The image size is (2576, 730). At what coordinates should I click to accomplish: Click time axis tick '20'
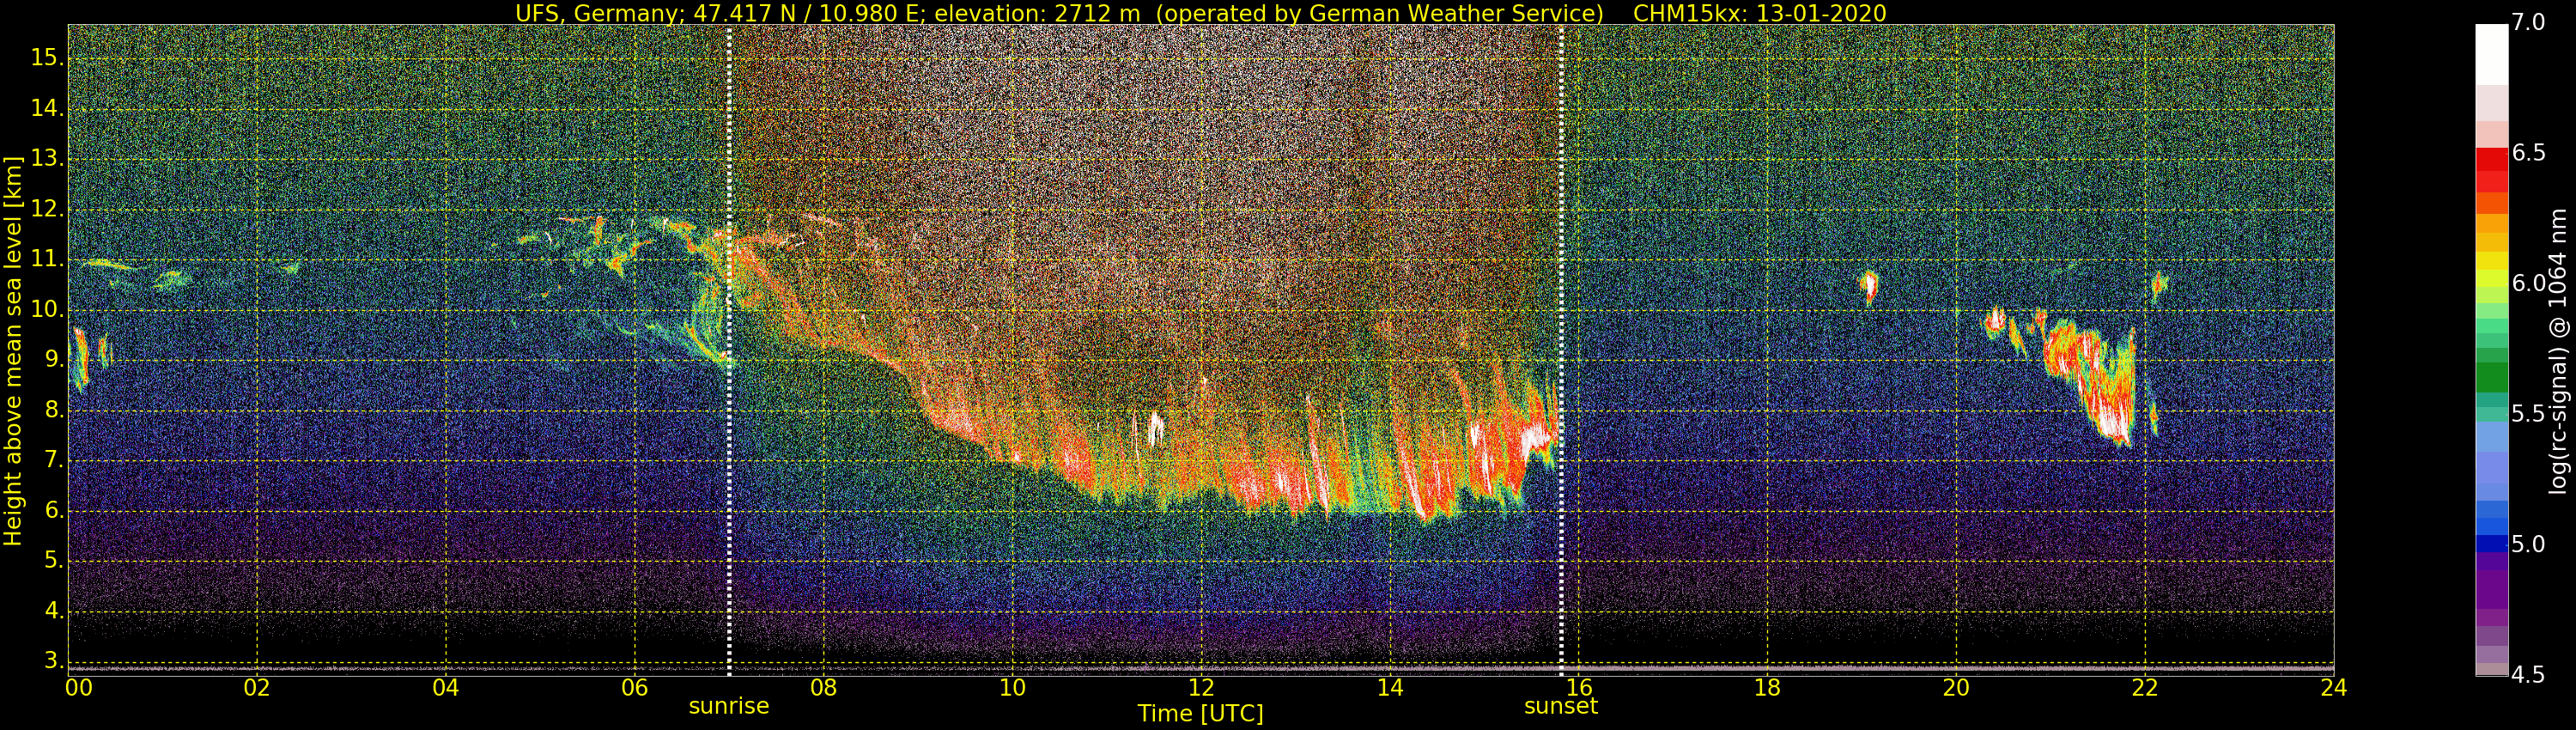(x=1956, y=688)
